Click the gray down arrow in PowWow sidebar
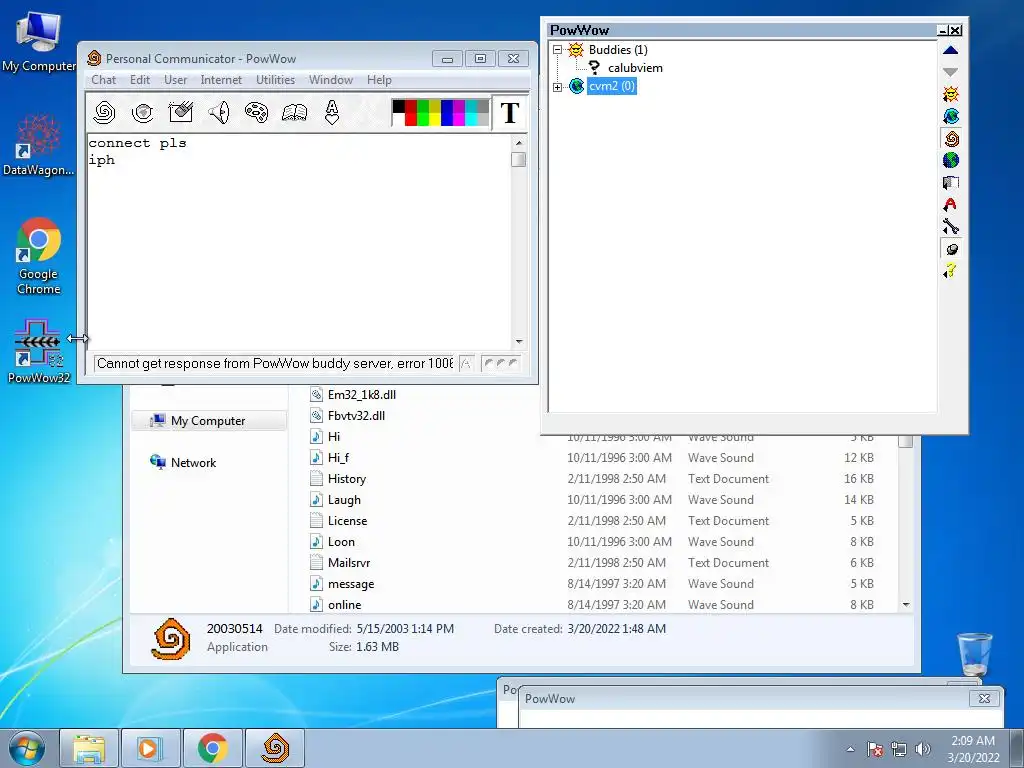1024x768 pixels. click(950, 72)
